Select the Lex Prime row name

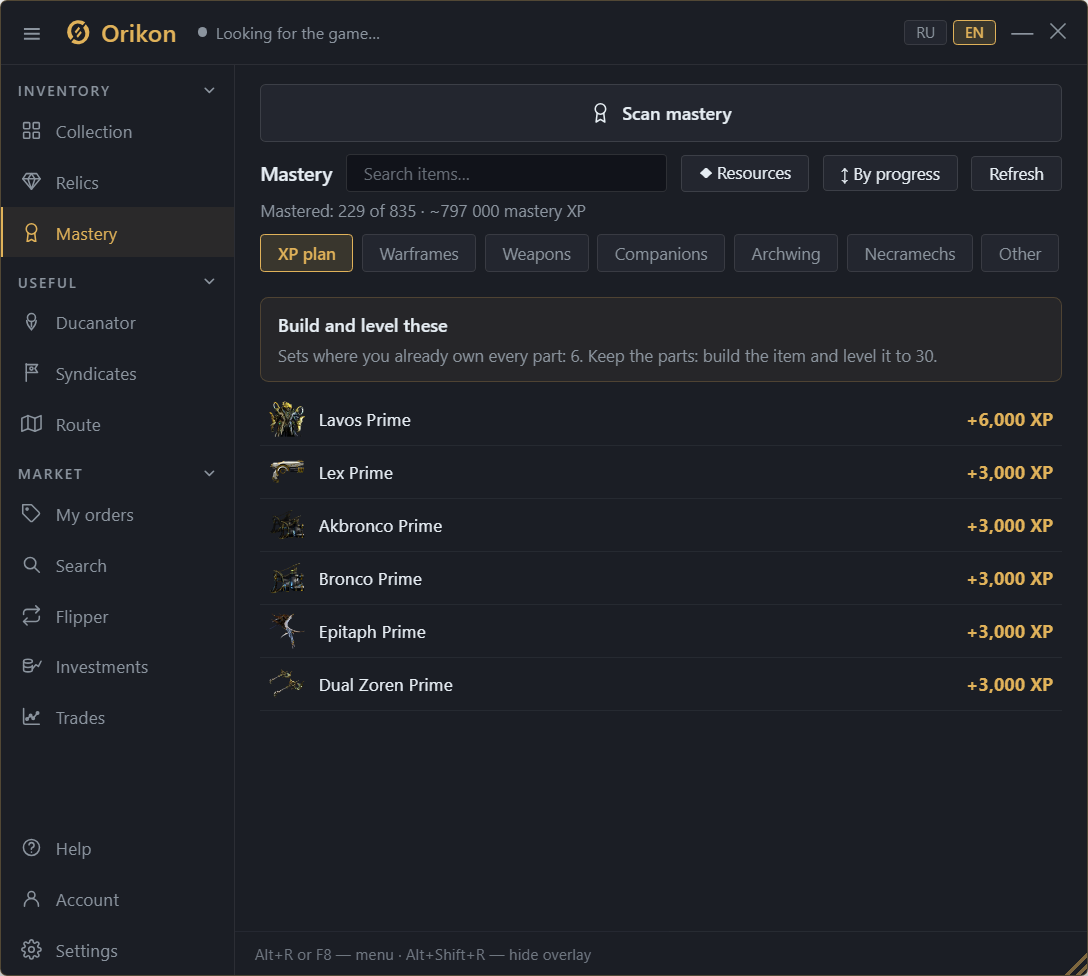(x=355, y=472)
